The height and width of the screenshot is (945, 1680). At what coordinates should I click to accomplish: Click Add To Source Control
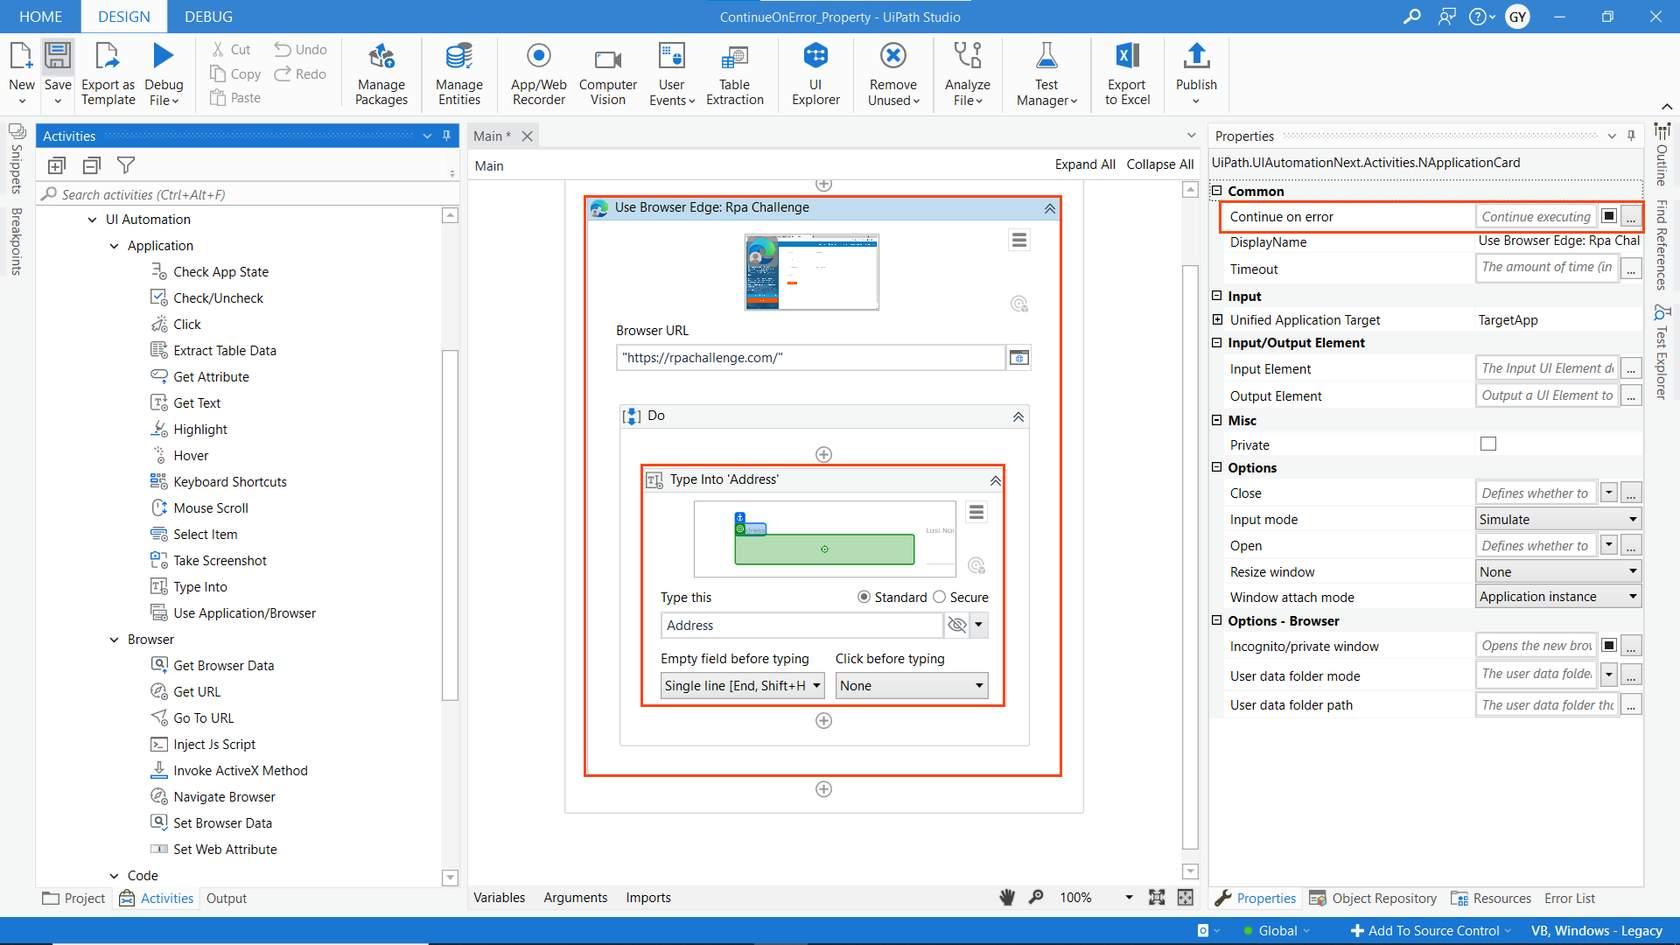click(1428, 930)
